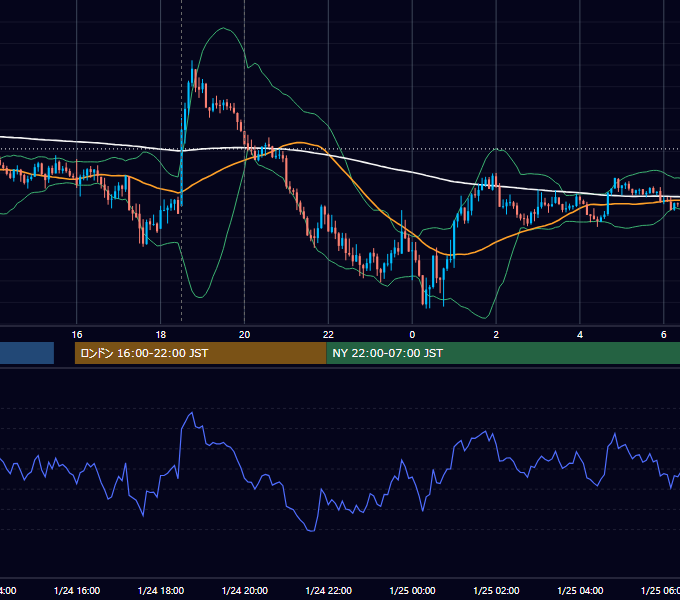Click the 1/25 02:00 time label
Screen dimensions: 680x600
pos(497,590)
